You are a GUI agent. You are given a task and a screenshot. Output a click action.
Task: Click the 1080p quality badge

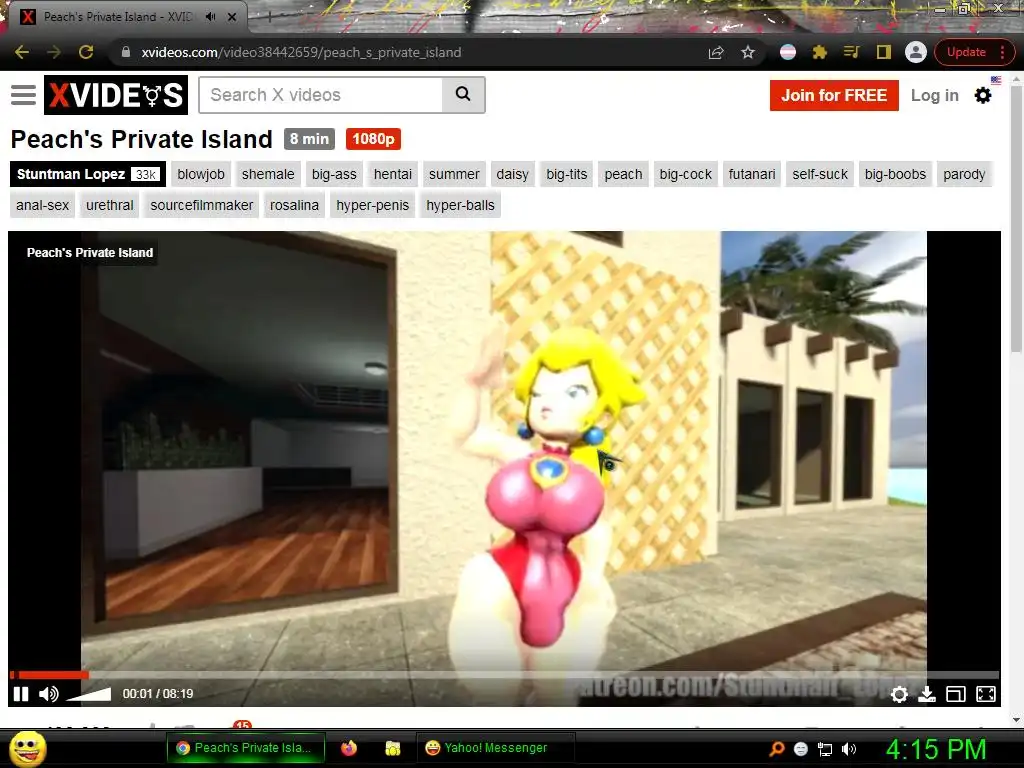373,139
